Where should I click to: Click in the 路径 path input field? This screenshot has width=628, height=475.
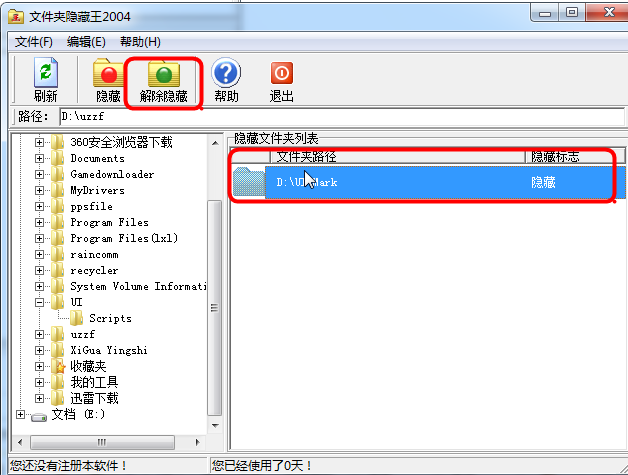[342, 117]
